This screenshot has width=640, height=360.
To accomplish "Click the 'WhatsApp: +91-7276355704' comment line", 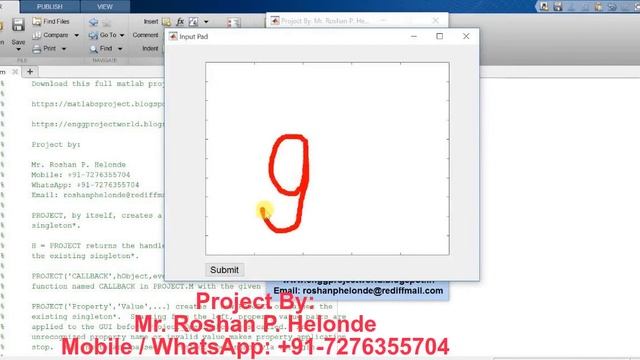I will pos(85,185).
